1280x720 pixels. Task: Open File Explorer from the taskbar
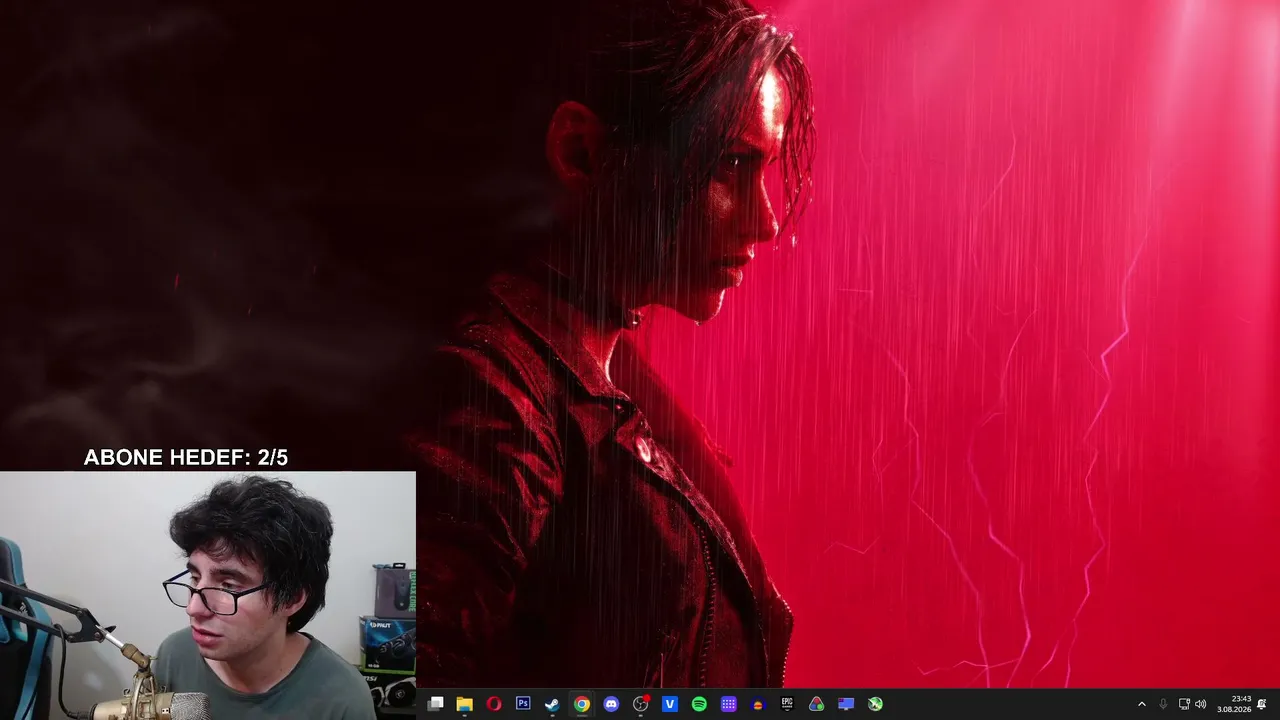(464, 704)
